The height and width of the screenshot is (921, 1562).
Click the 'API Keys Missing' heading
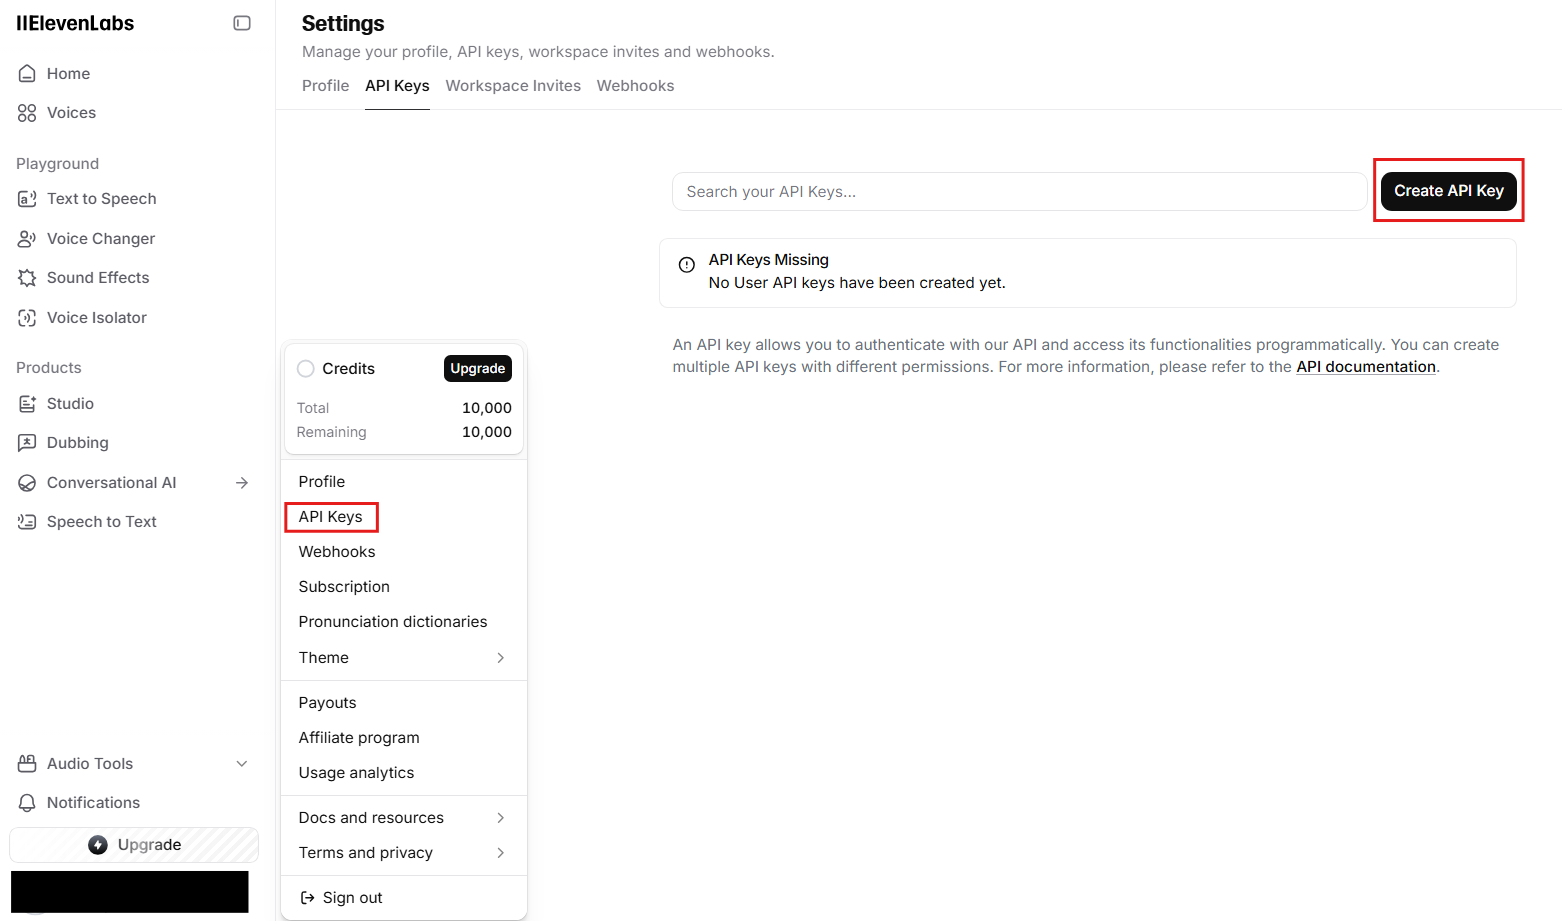768,260
